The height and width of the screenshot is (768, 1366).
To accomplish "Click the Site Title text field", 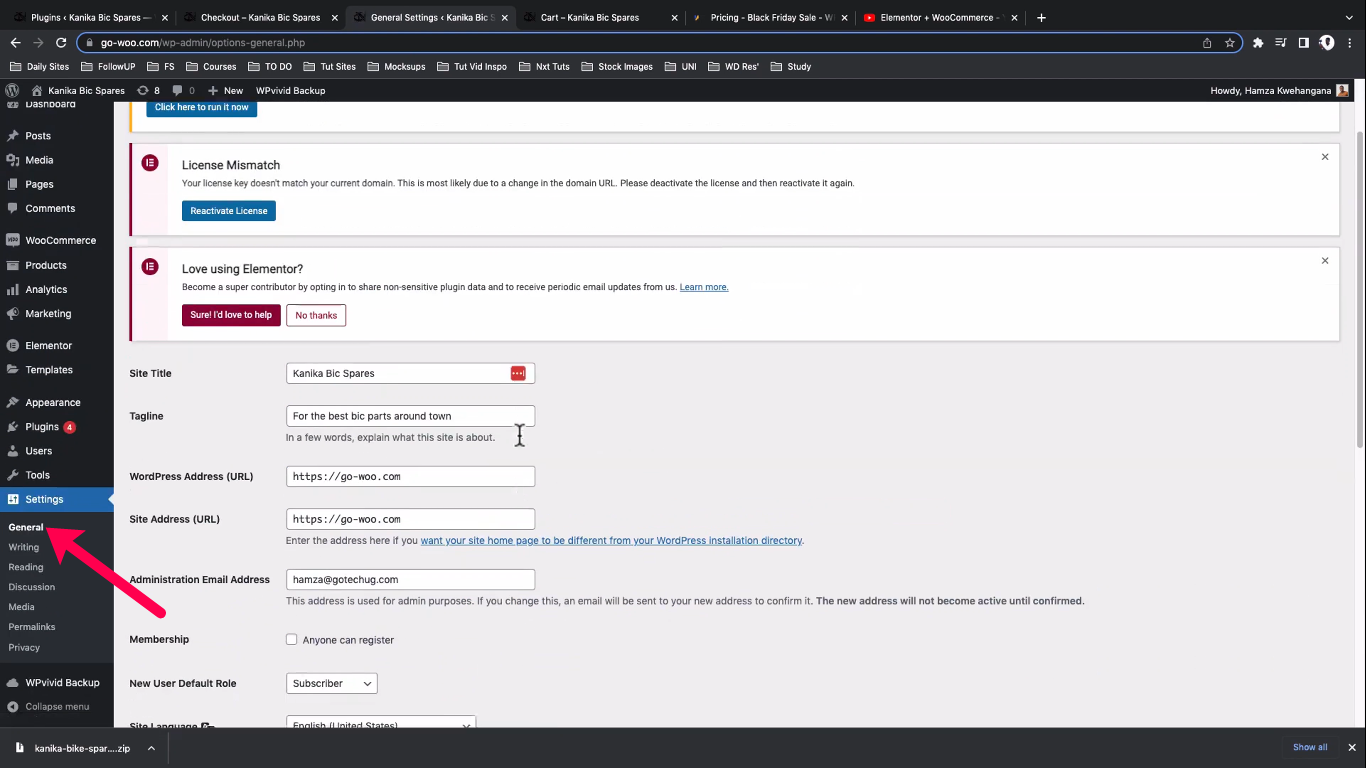I will click(x=410, y=373).
